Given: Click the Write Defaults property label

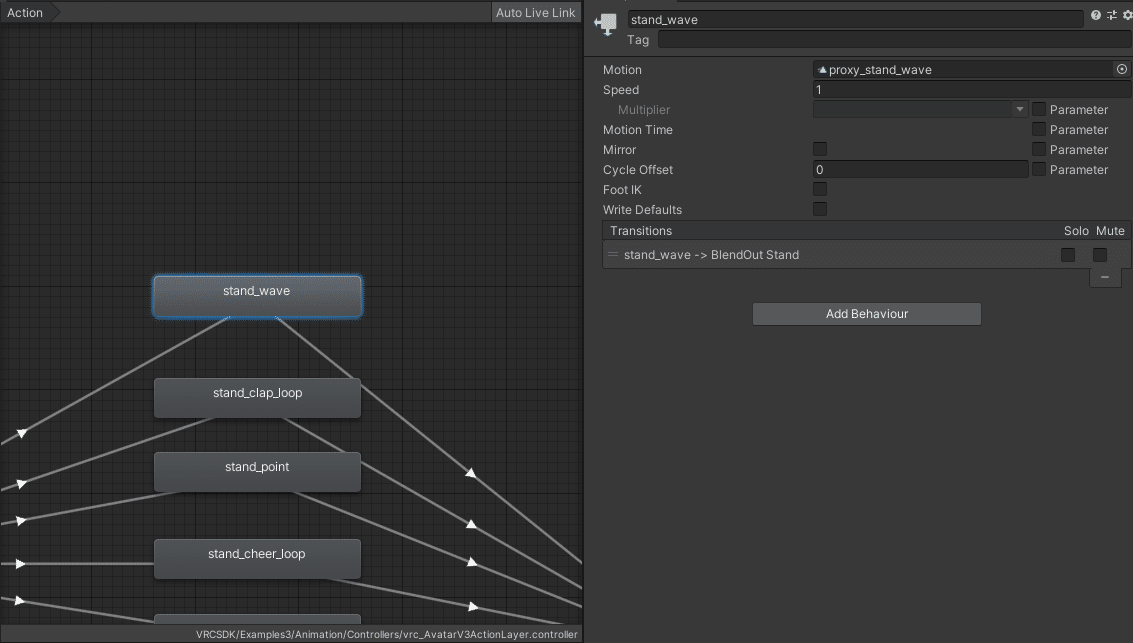Looking at the screenshot, I should pyautogui.click(x=642, y=210).
